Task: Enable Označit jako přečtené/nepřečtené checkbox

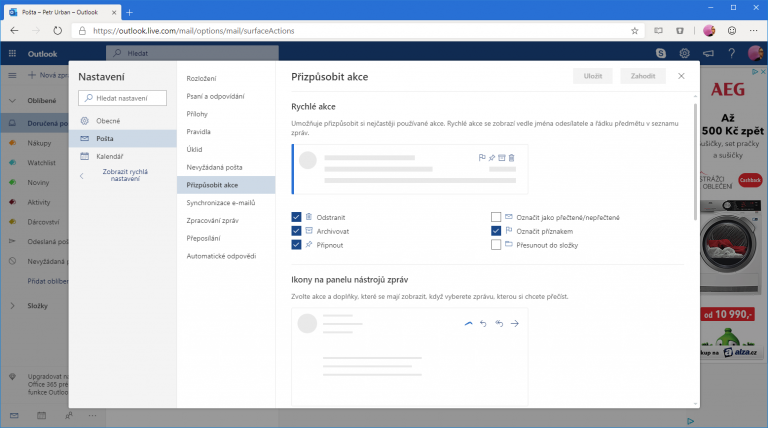Action: [x=496, y=217]
